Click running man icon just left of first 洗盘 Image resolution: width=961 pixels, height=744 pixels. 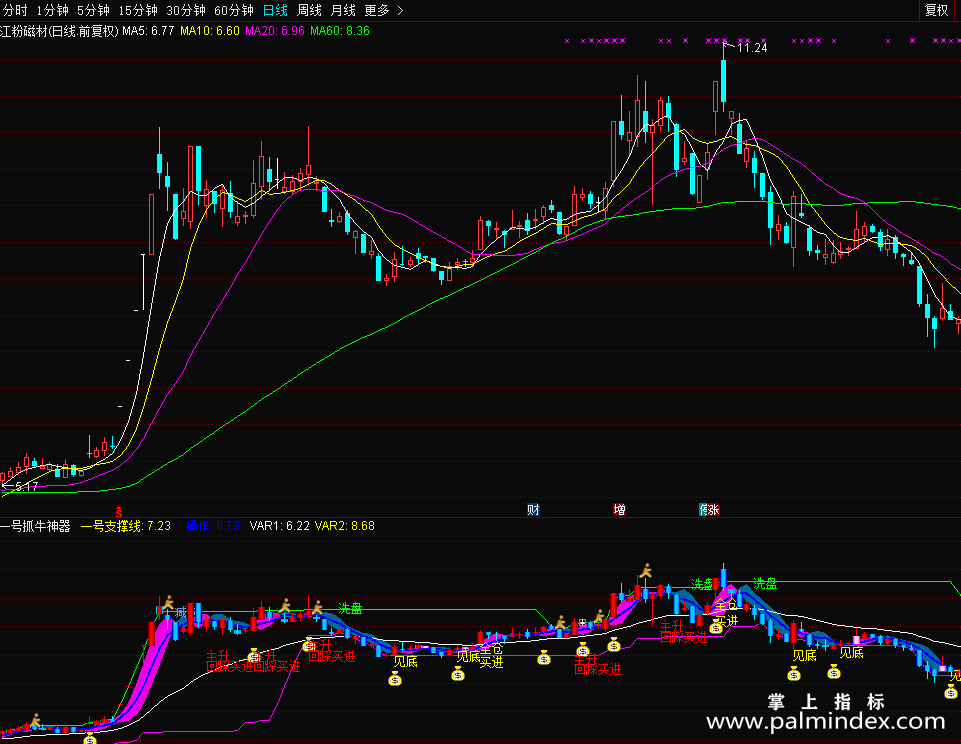pos(317,607)
